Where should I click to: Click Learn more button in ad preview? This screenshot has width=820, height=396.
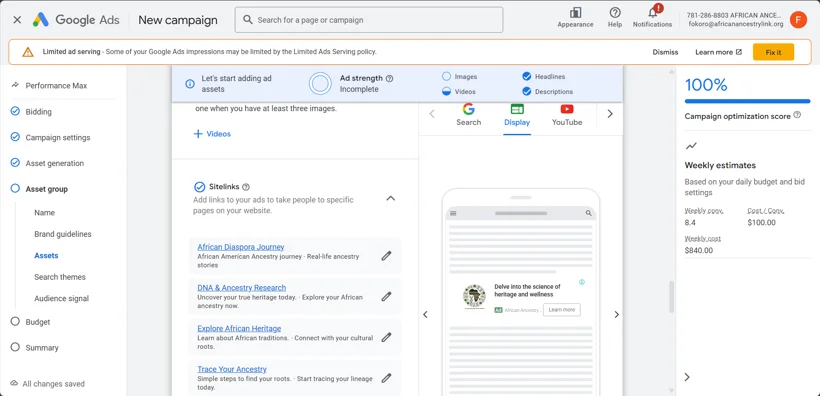tap(562, 310)
